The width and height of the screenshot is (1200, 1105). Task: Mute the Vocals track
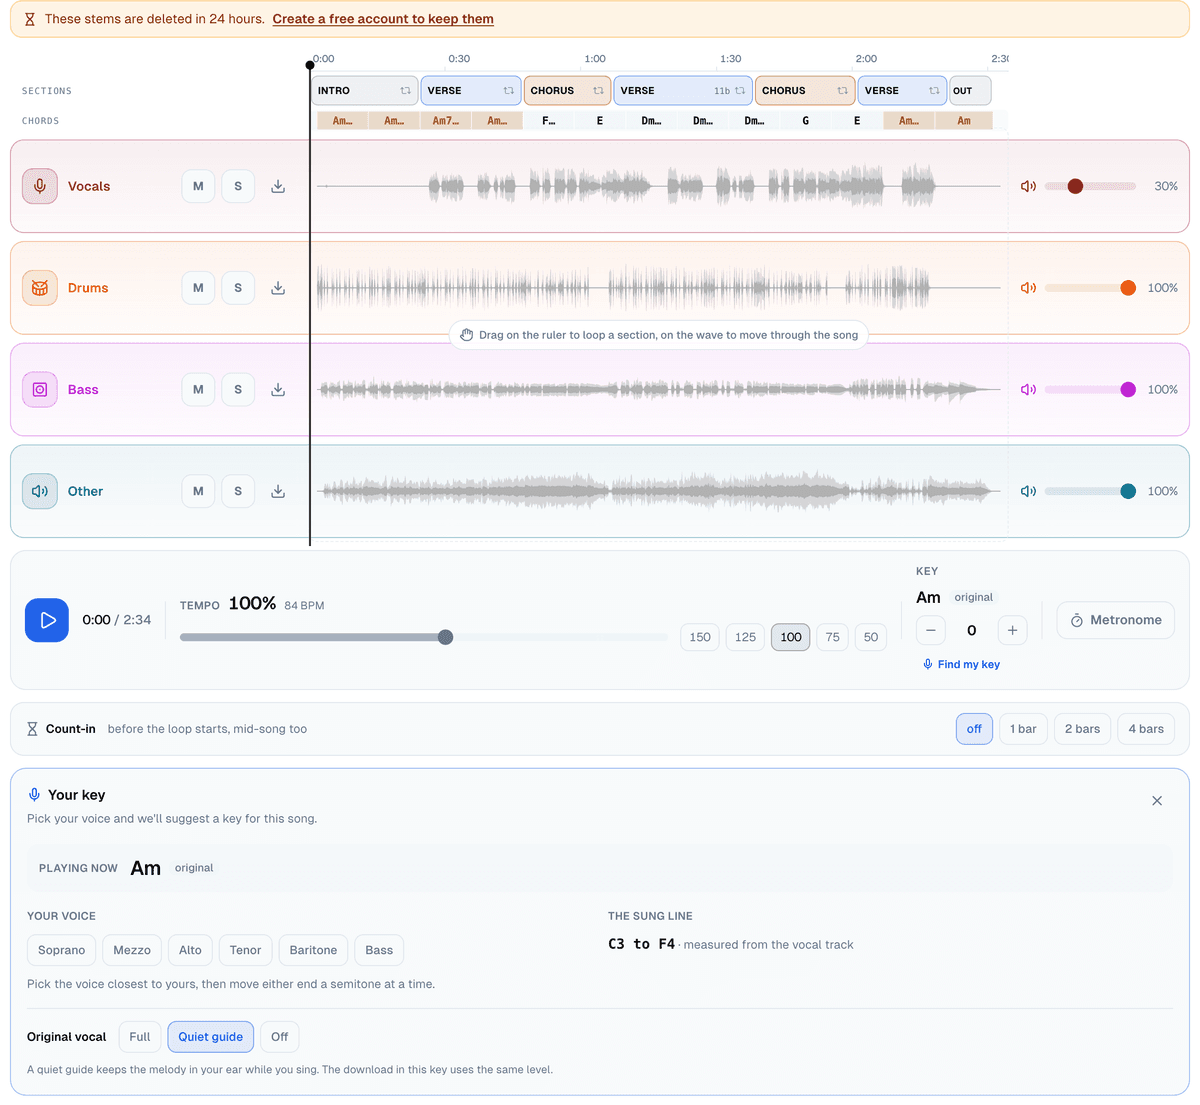point(198,186)
